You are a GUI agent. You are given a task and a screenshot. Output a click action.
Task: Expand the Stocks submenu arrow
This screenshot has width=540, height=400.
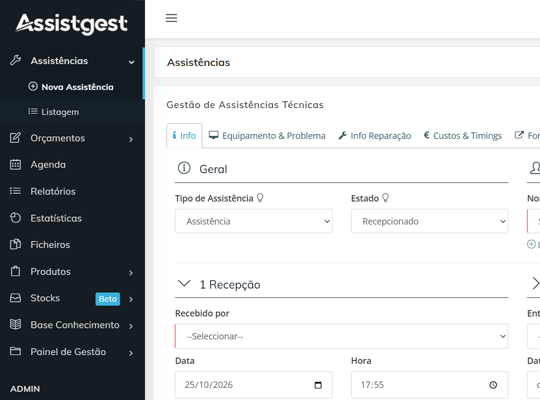131,299
